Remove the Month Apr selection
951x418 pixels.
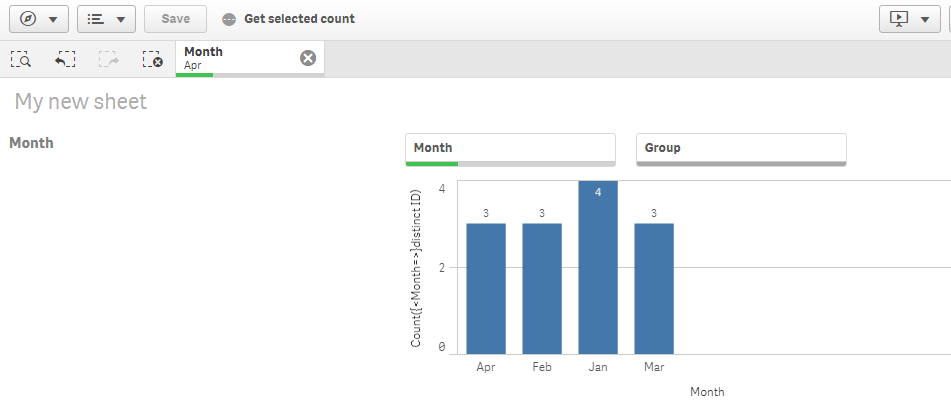click(308, 58)
